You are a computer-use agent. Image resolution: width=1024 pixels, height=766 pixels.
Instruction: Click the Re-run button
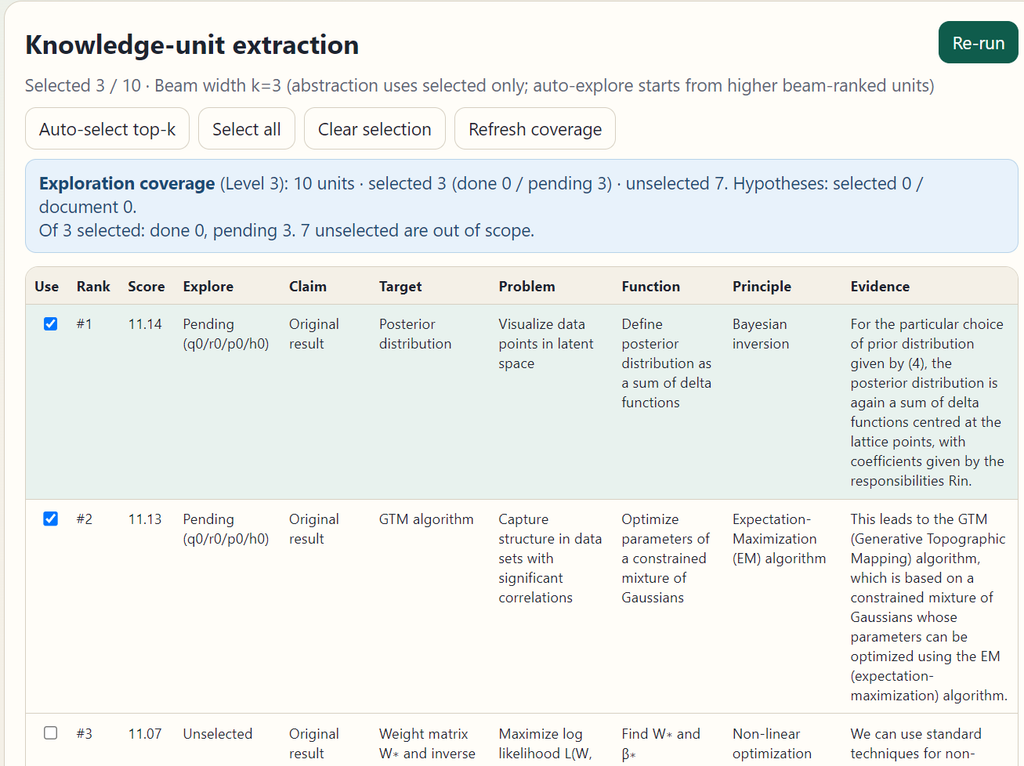coord(978,43)
